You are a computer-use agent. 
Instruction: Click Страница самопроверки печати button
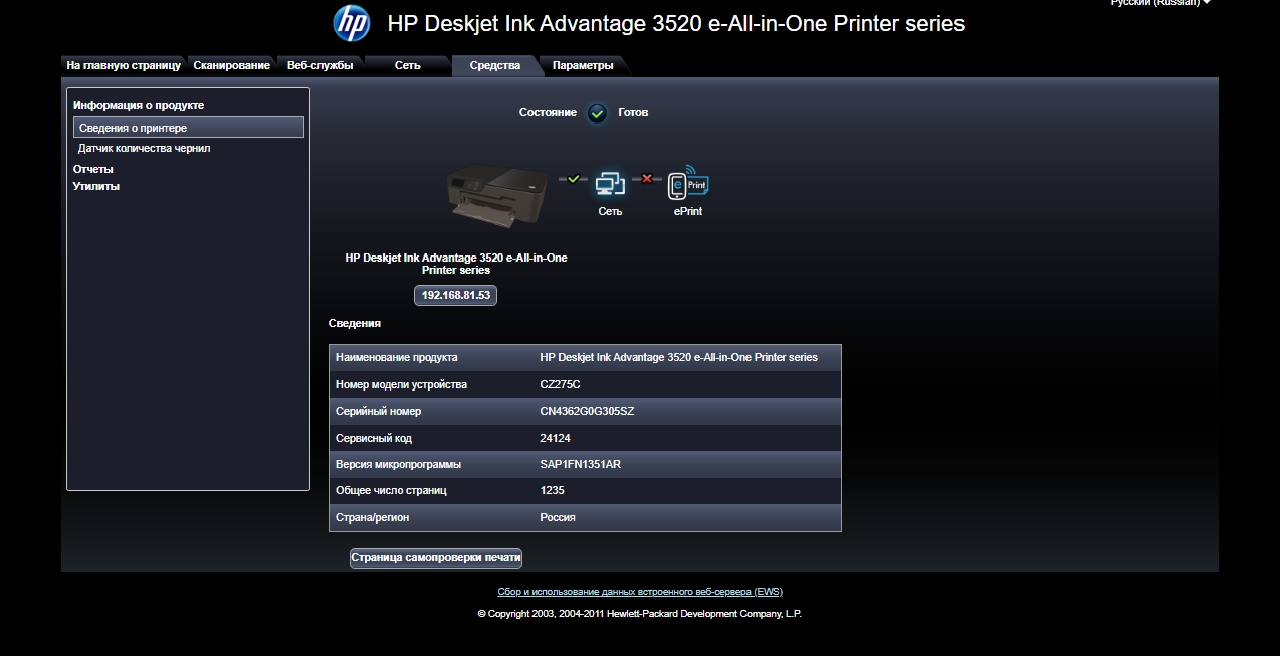(436, 558)
